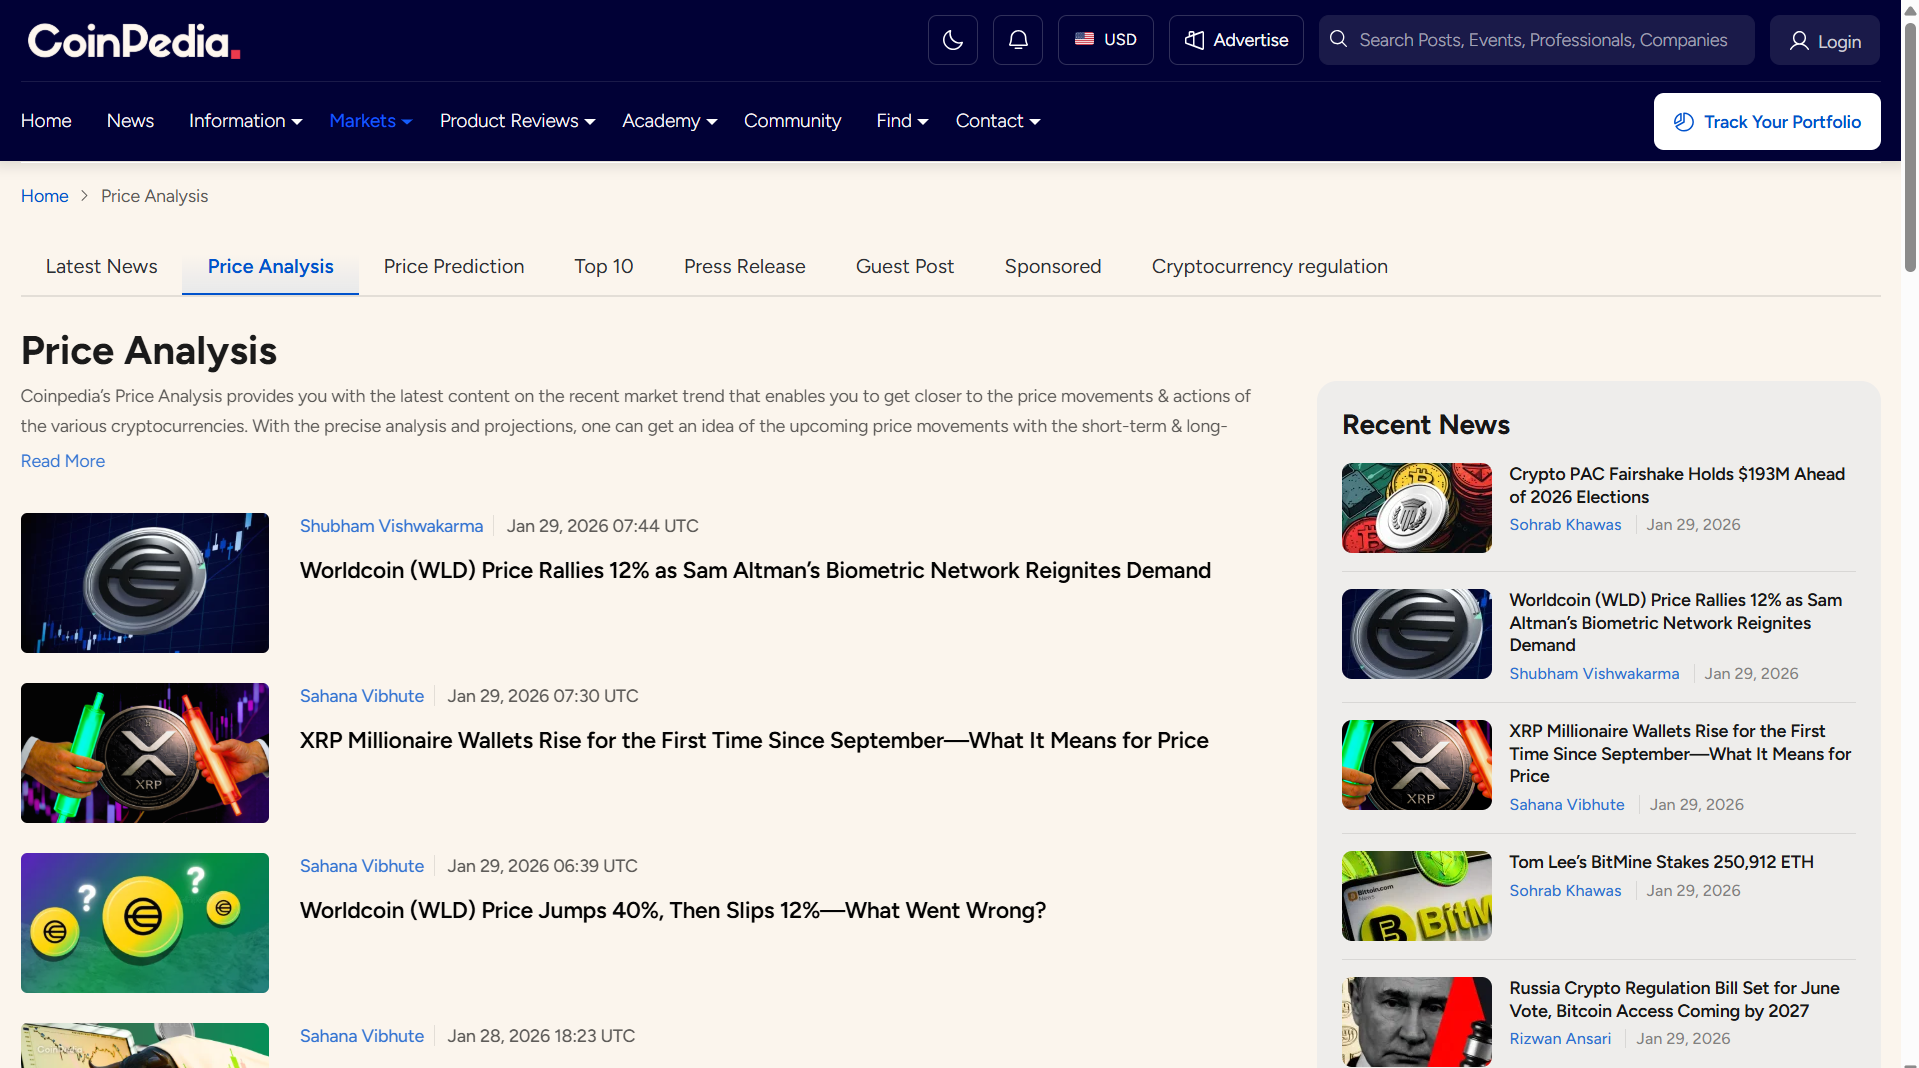Open author Sahana Vibhute on 06:39 UTC article
Screen dimensions: 1919x1068
[x=362, y=866]
